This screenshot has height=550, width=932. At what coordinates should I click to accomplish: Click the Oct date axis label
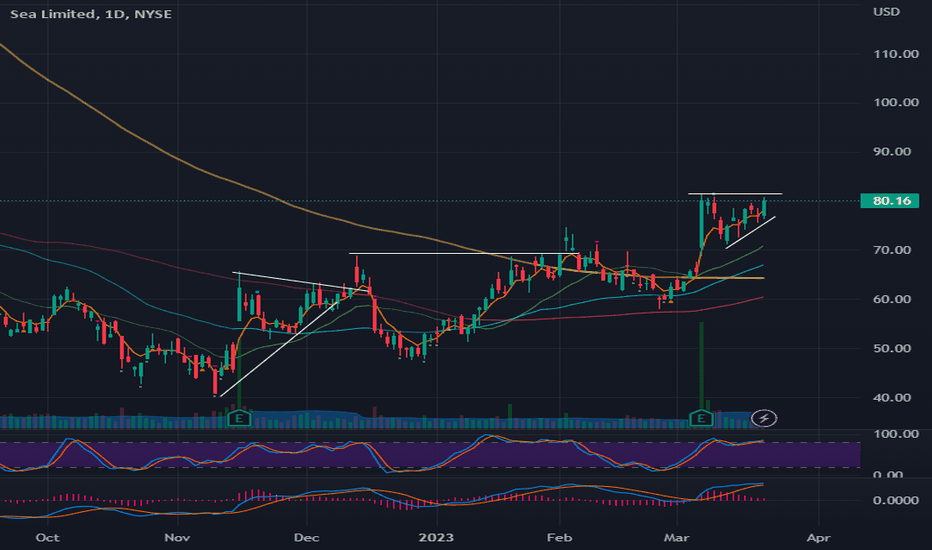(48, 538)
